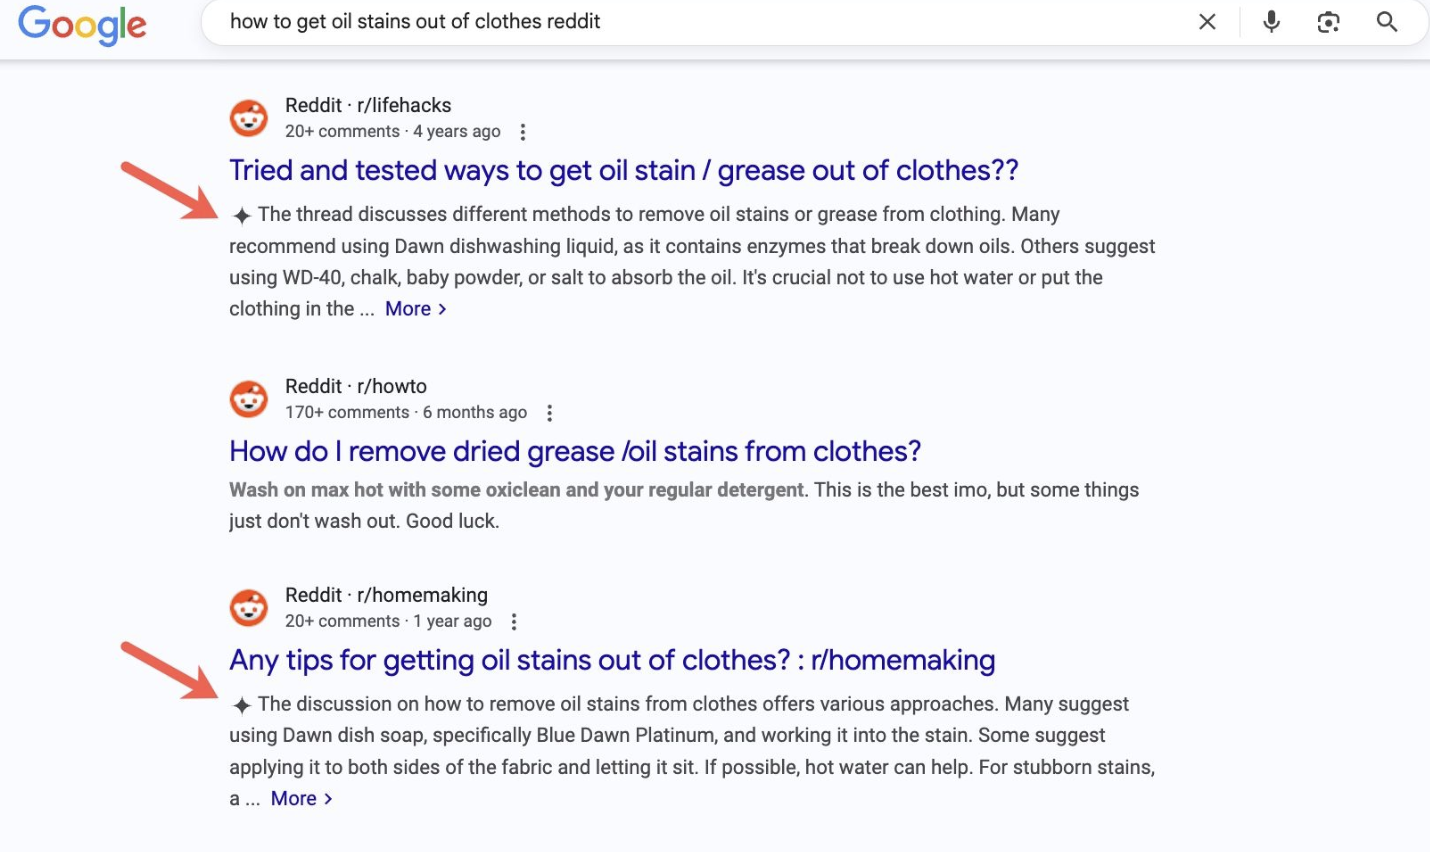Image resolution: width=1430 pixels, height=852 pixels.
Task: Clear the search query with the X icon
Action: pos(1207,21)
